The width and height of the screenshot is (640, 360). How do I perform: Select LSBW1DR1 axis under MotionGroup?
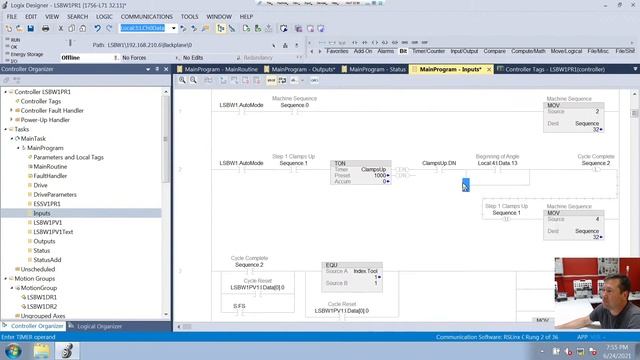point(42,297)
